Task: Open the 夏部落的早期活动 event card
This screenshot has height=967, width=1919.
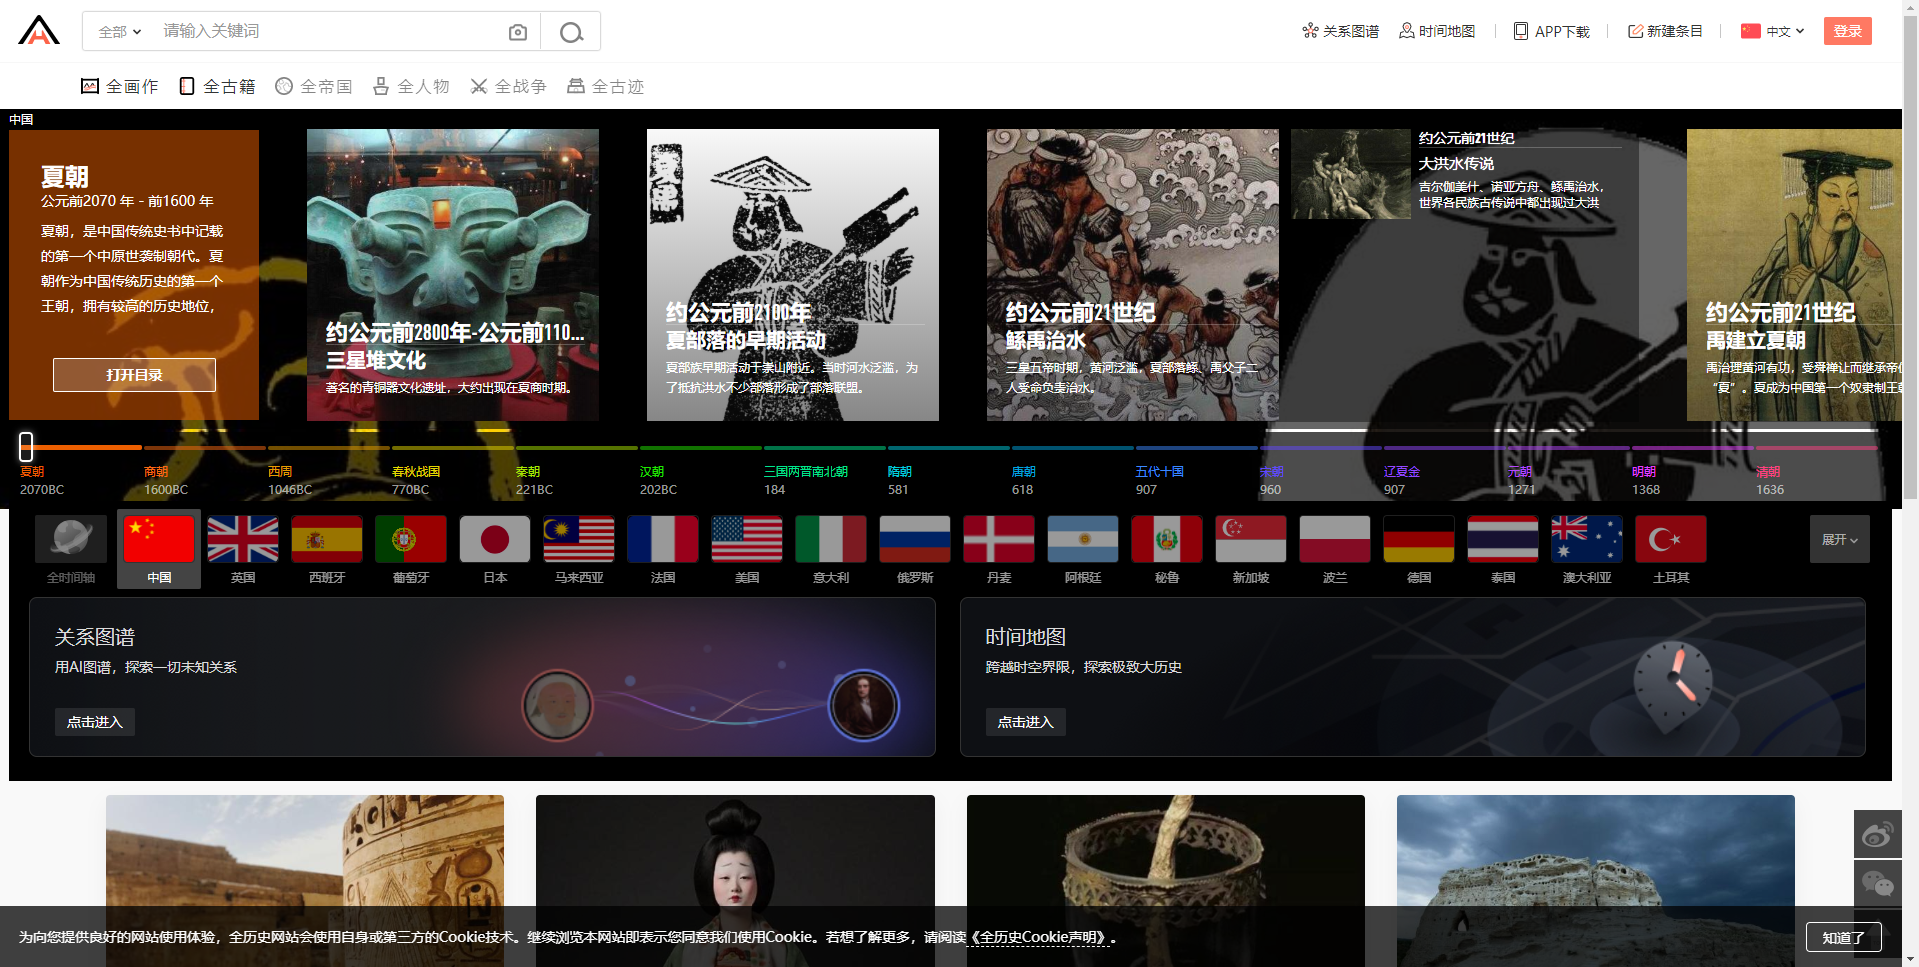Action: (793, 275)
